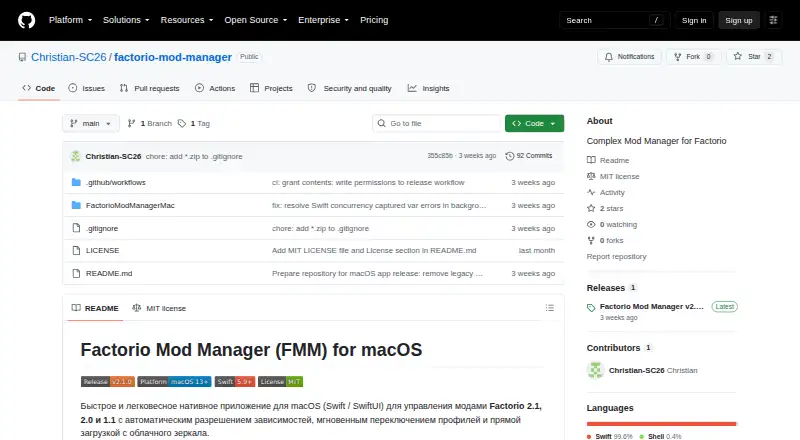Image resolution: width=800 pixels, height=440 pixels.
Task: Open the main branch selector
Action: (91, 124)
